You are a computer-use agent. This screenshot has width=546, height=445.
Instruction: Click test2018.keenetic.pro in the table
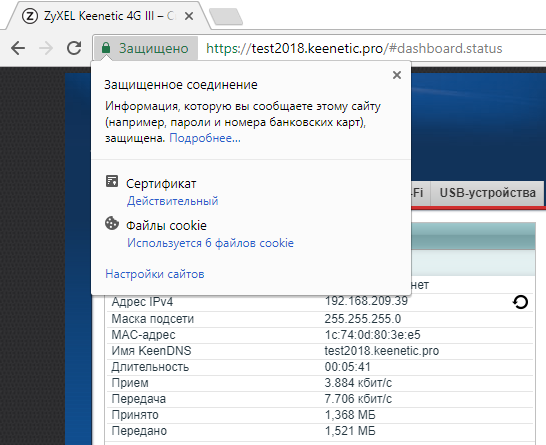[382, 351]
